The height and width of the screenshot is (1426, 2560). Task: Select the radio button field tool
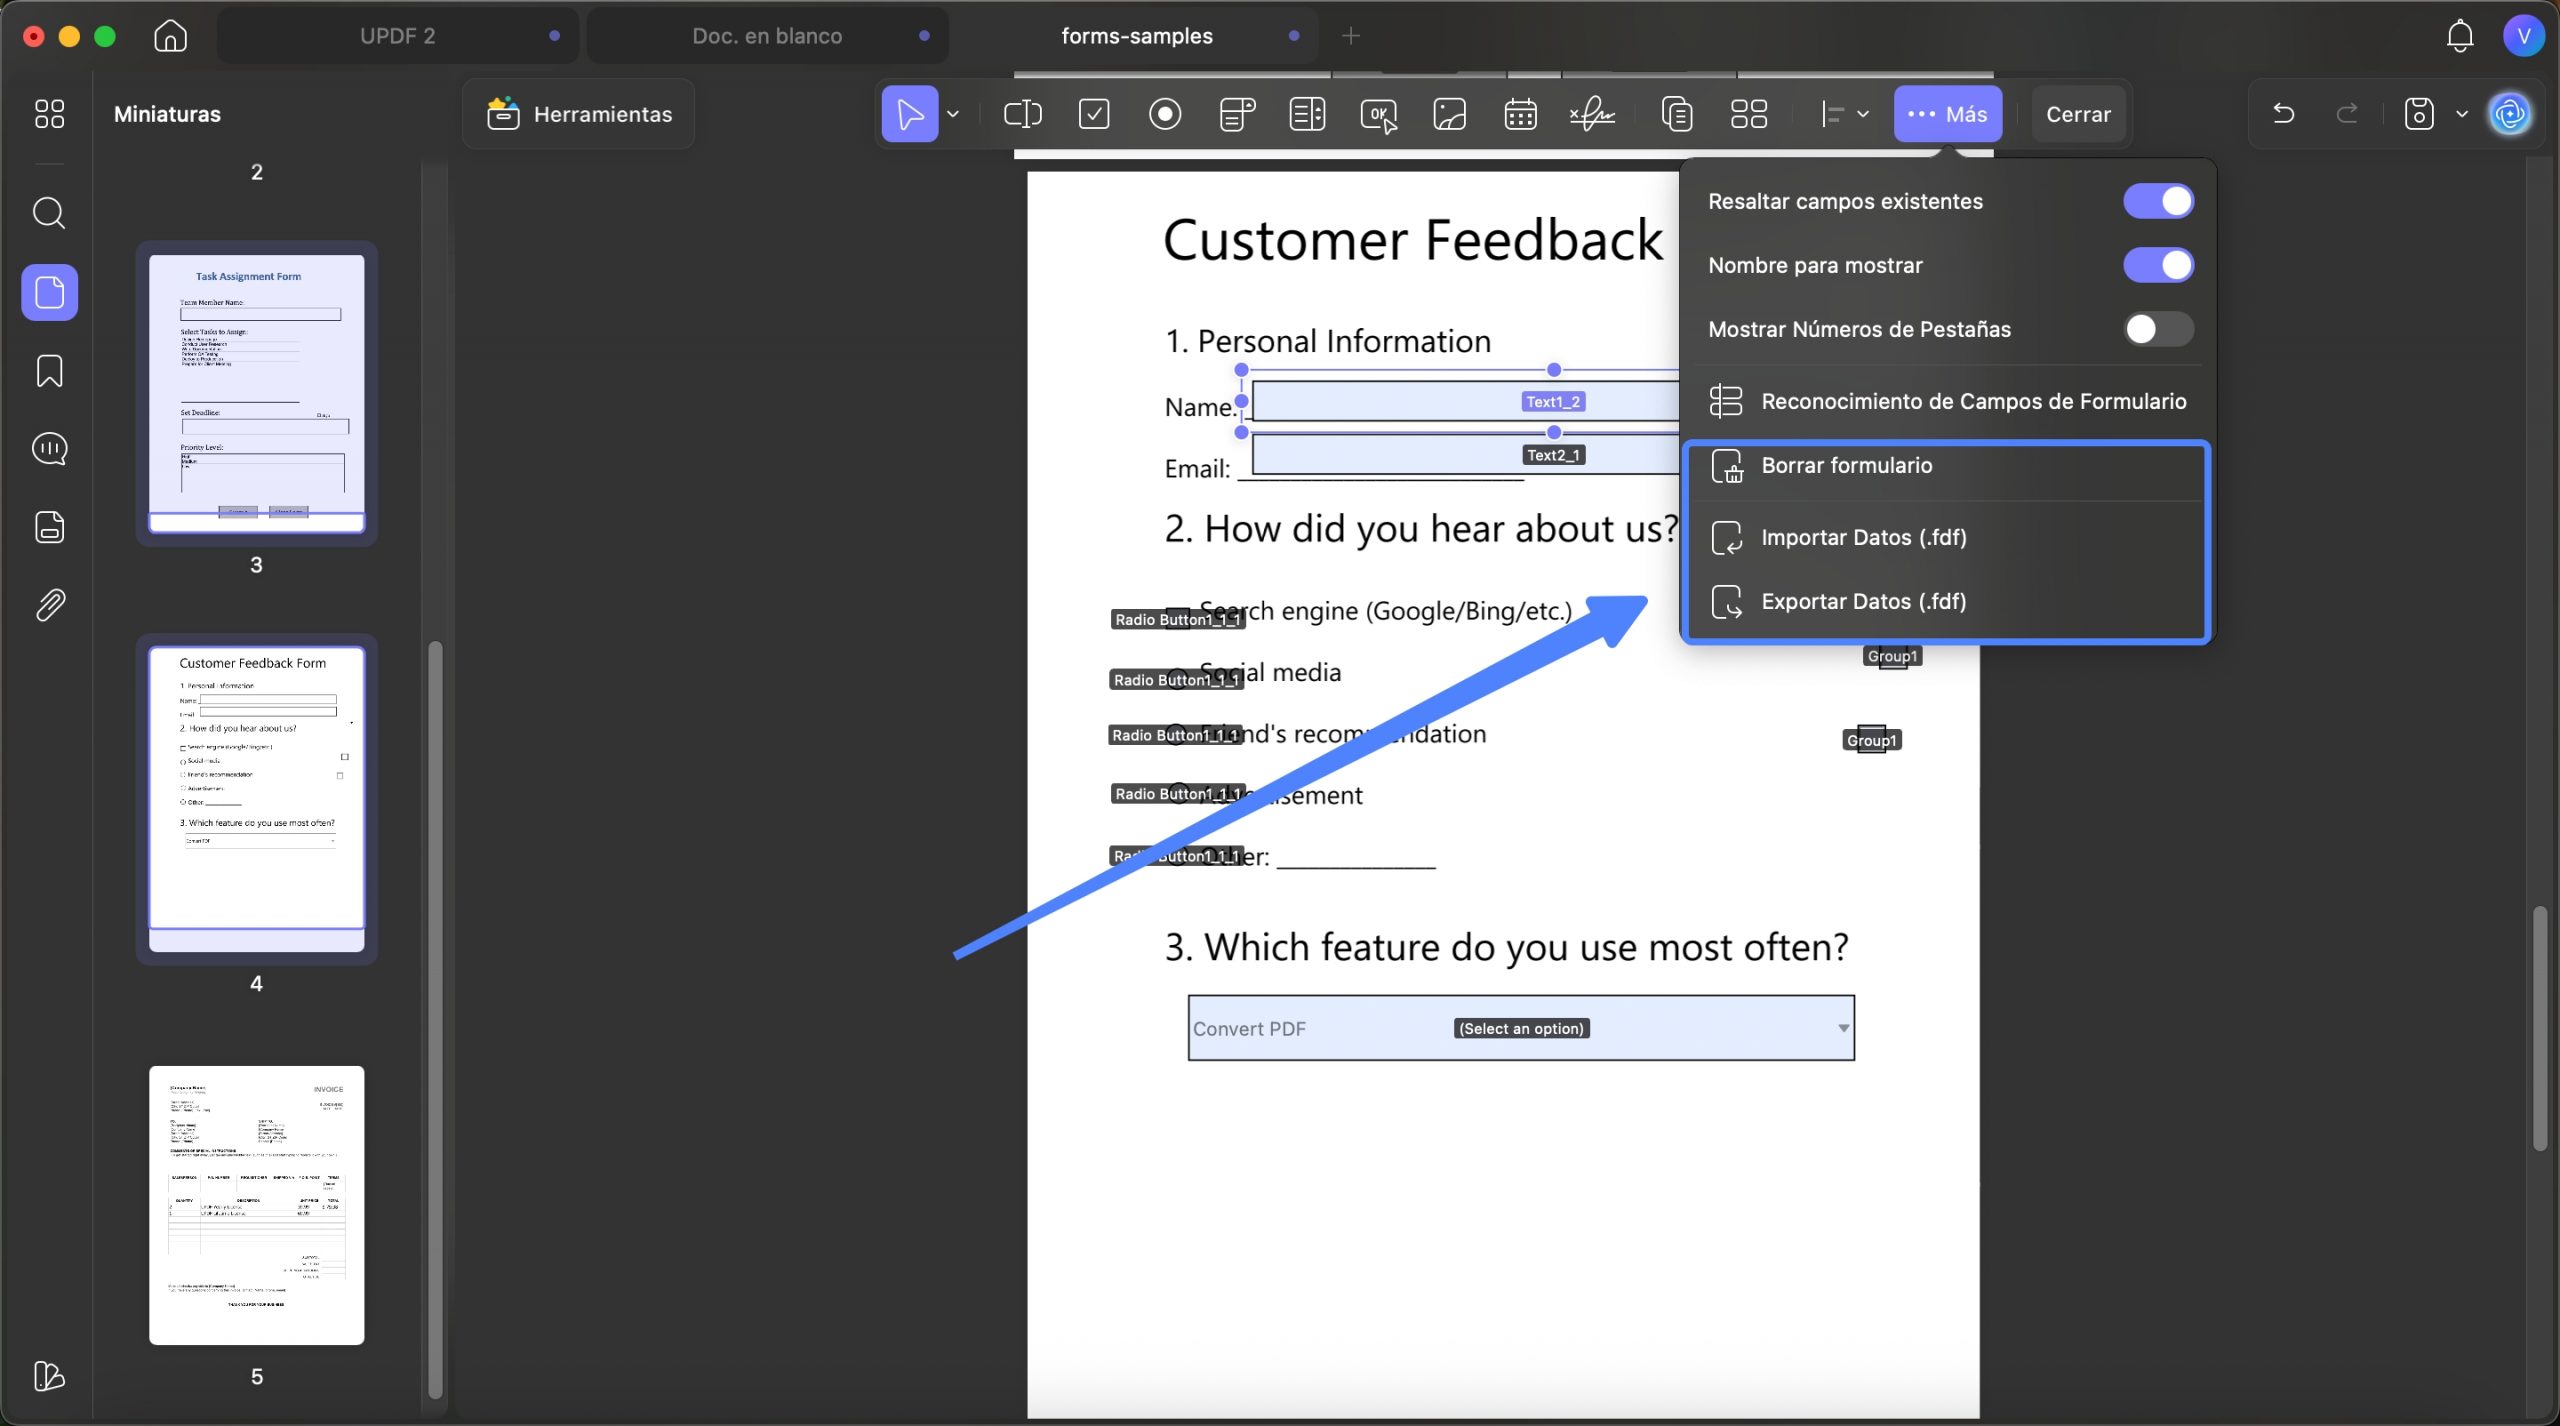1165,114
